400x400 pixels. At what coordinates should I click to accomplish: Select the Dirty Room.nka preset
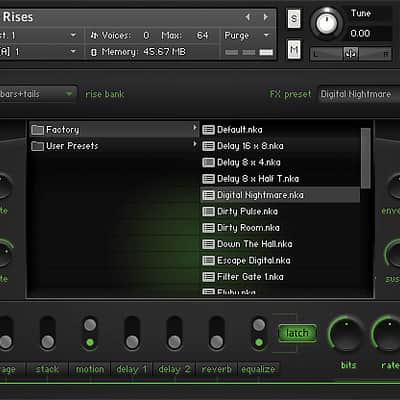280,228
